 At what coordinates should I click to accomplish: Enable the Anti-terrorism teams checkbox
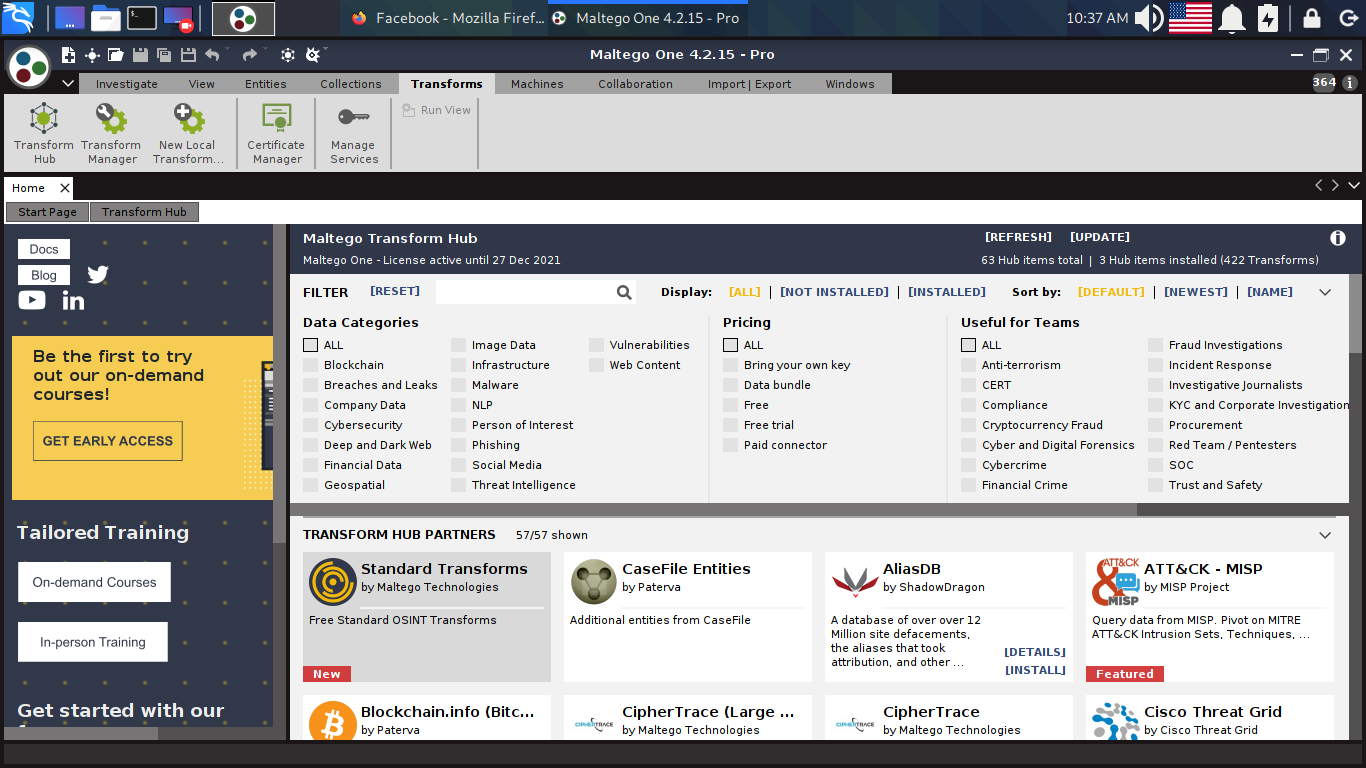pyautogui.click(x=969, y=365)
